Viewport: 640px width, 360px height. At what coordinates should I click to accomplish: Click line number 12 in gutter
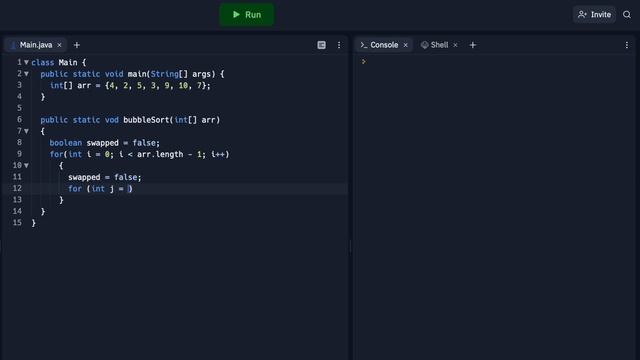17,188
